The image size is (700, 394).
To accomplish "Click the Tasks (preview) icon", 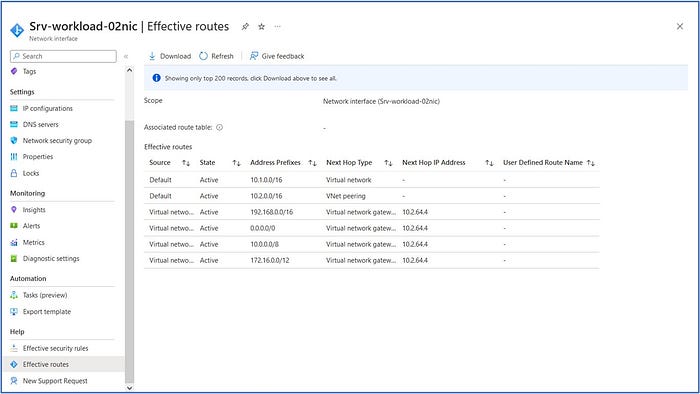I will click(14, 295).
